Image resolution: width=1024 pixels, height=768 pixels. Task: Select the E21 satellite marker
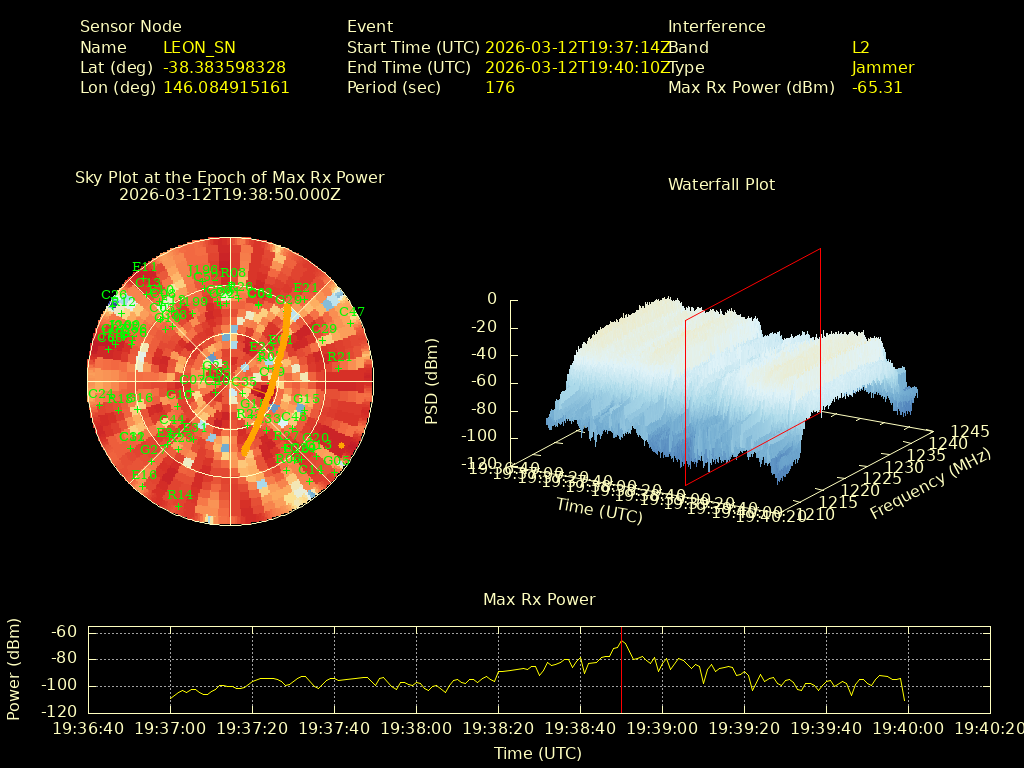tap(305, 298)
